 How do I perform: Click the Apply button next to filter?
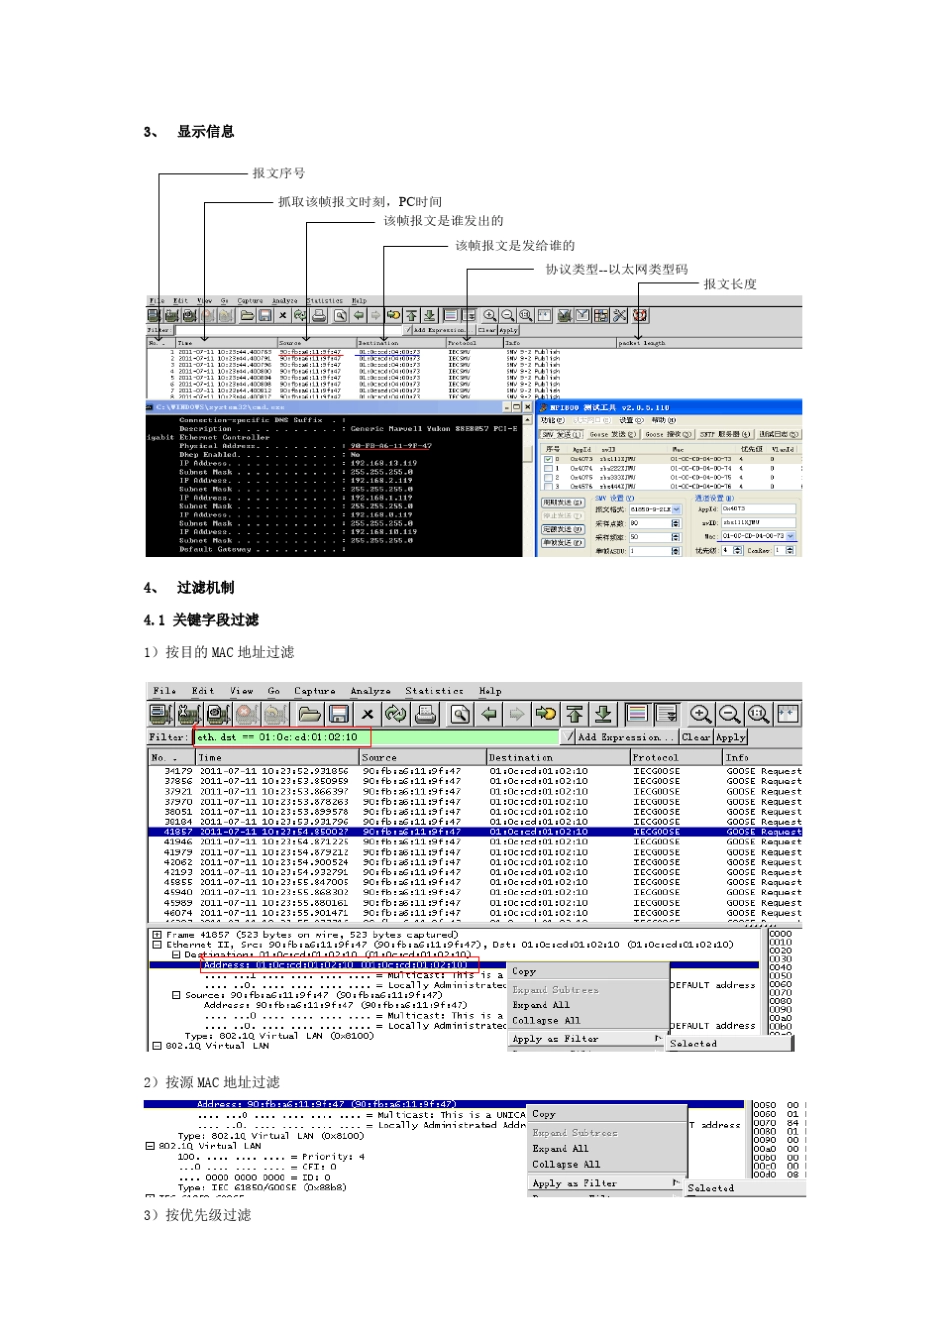pyautogui.click(x=731, y=737)
